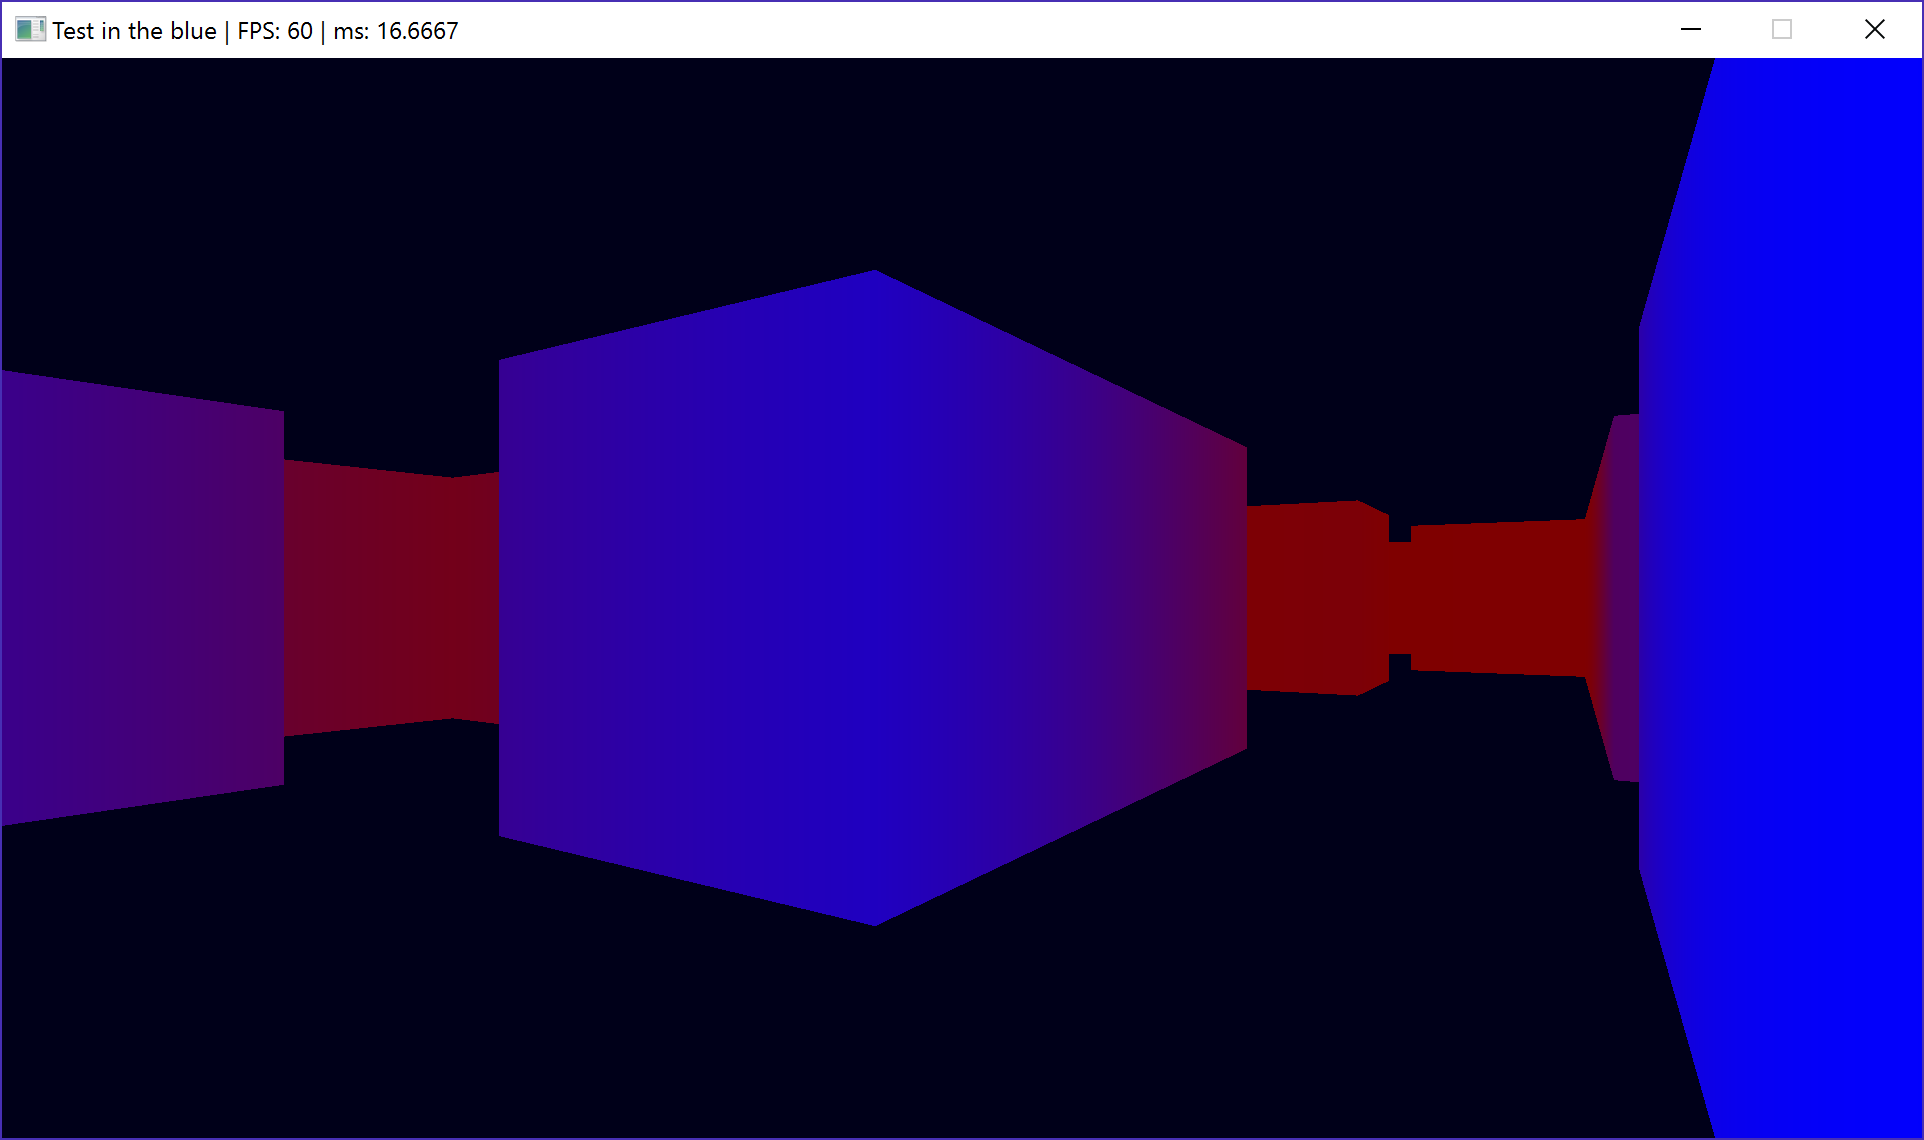Click the application icon in title bar

coord(30,30)
